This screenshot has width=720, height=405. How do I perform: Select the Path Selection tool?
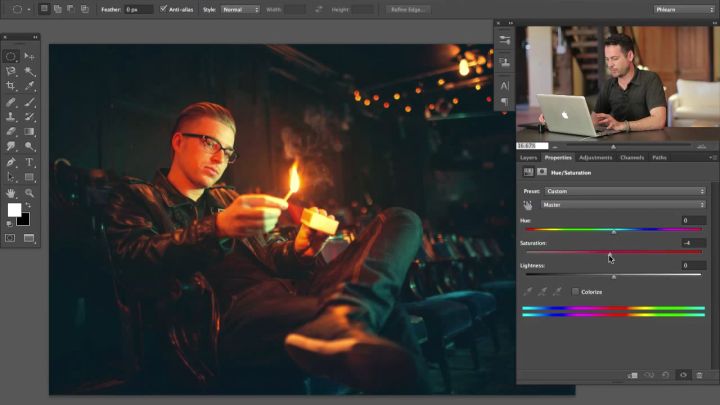tap(11, 177)
